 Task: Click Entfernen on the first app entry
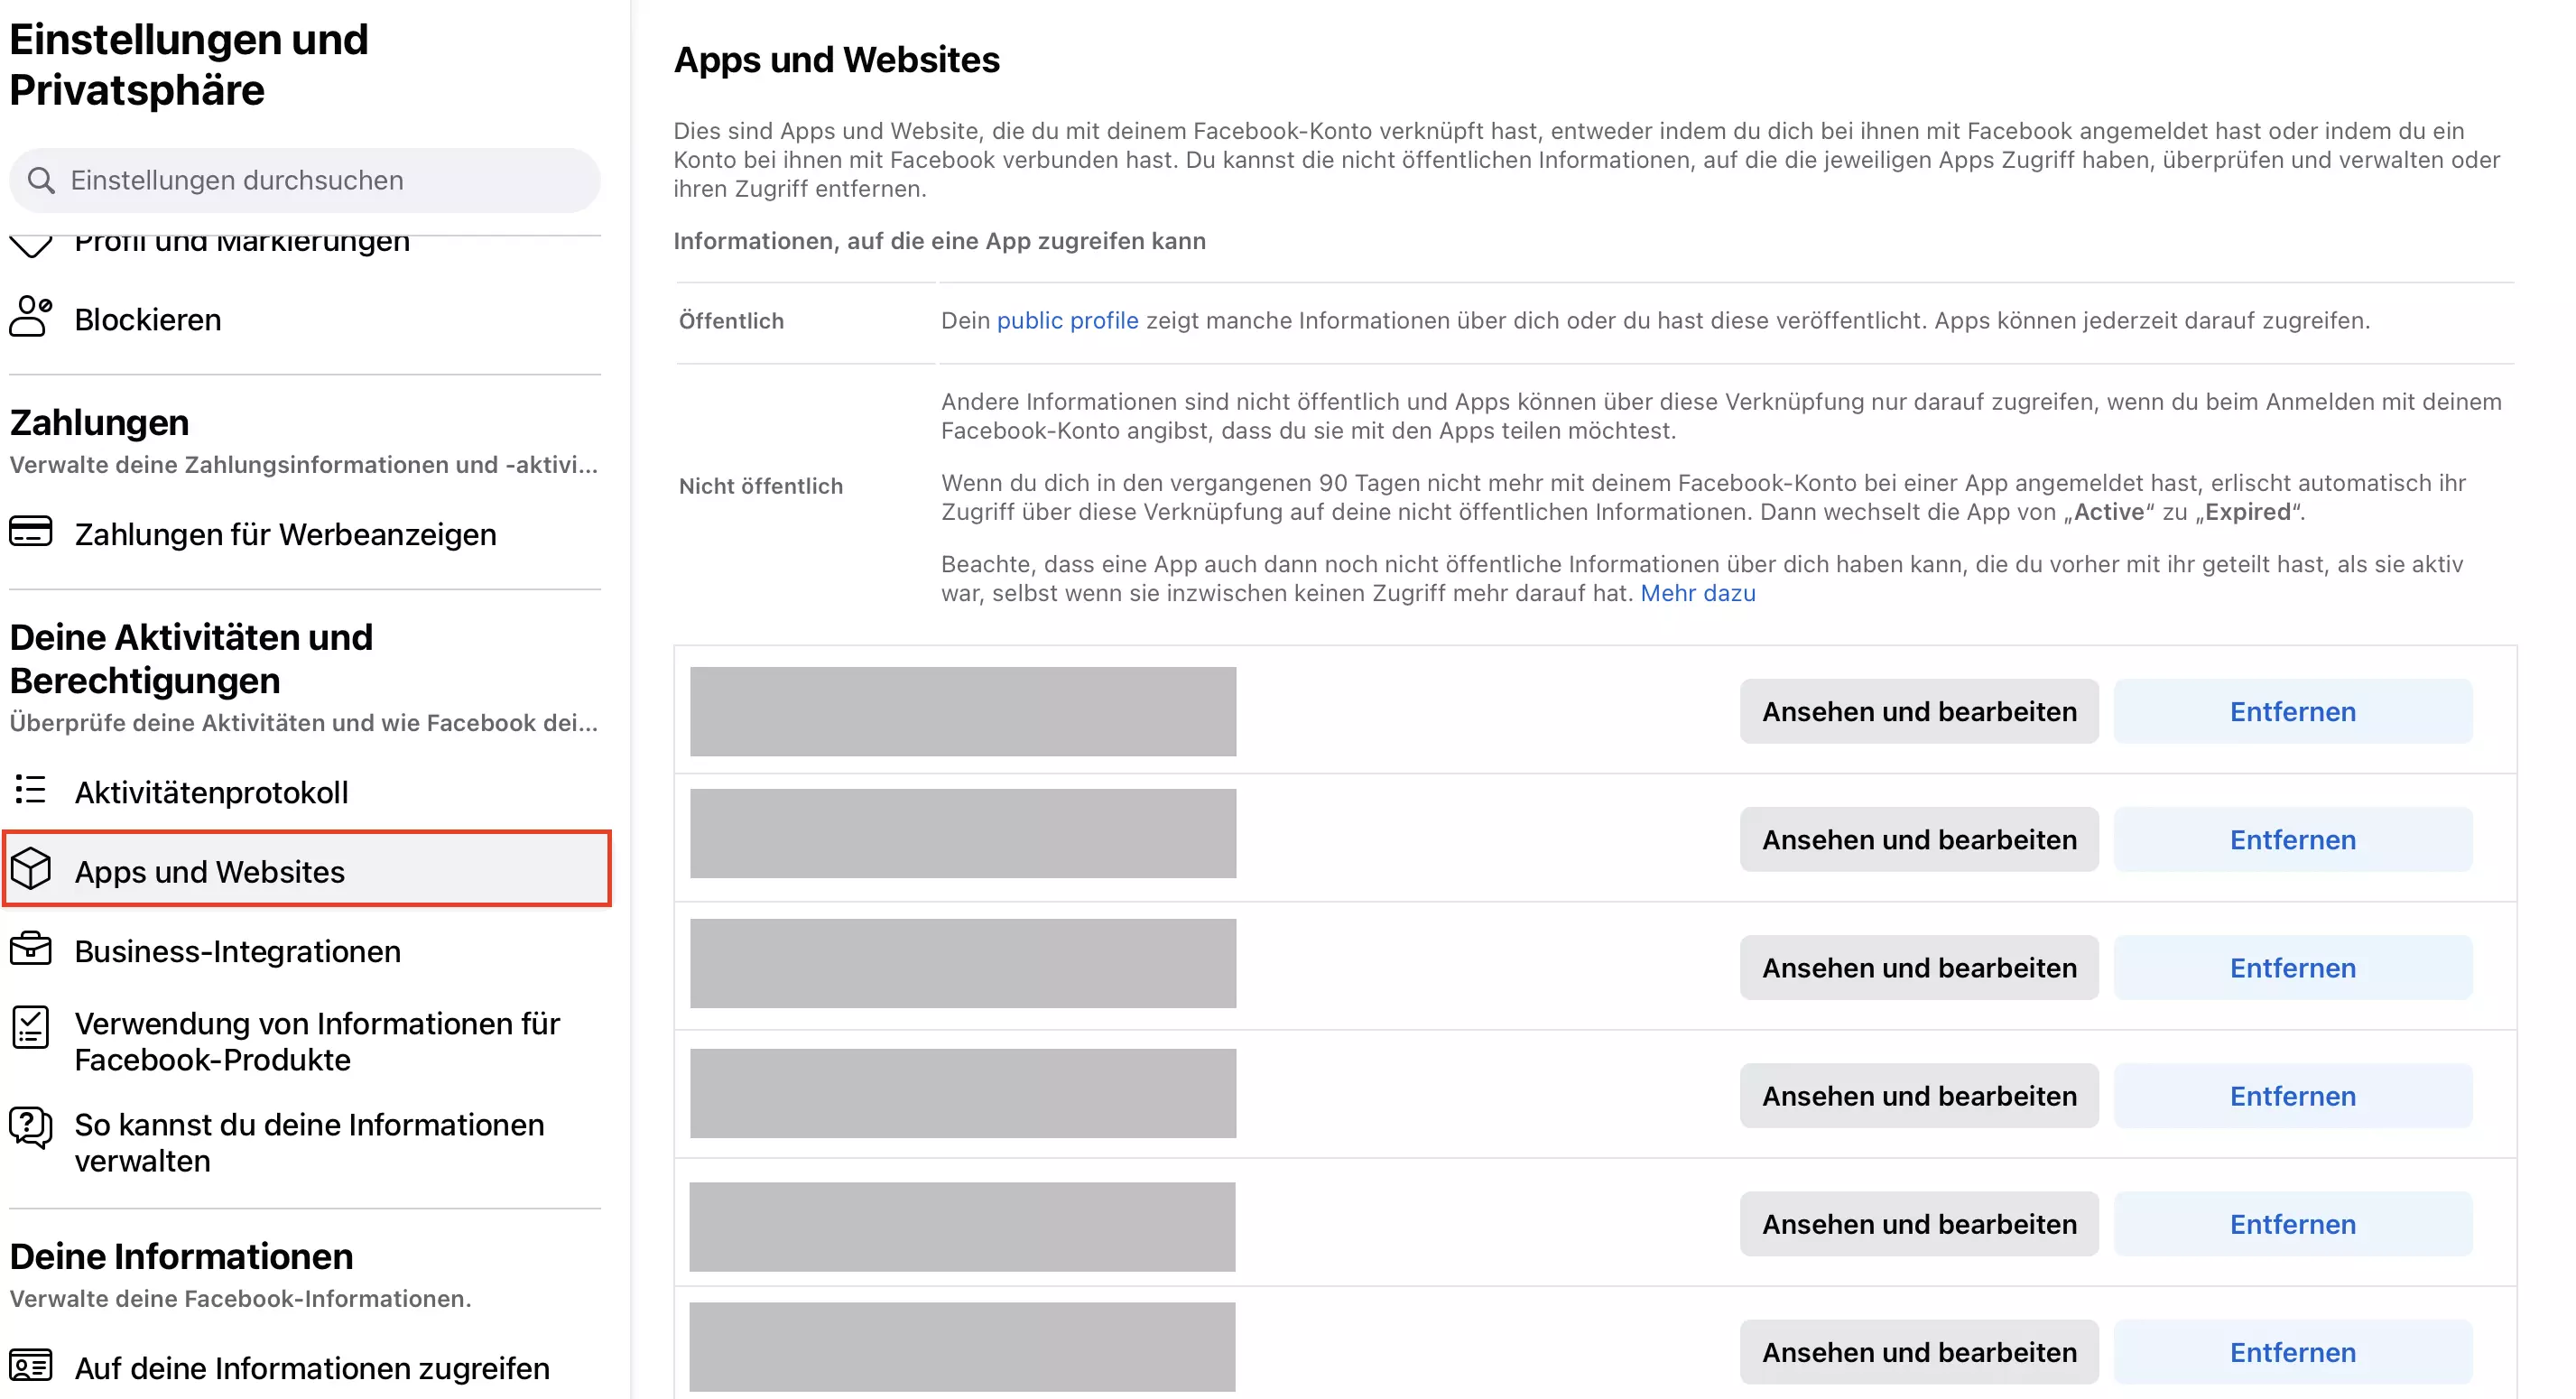[2292, 711]
